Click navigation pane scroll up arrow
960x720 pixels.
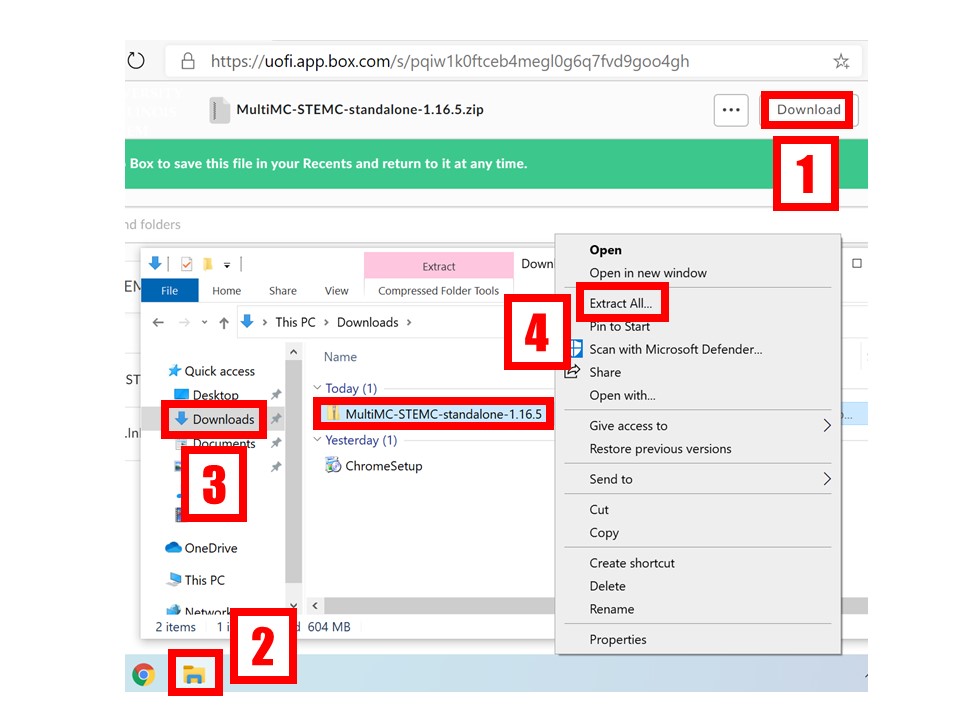(294, 352)
